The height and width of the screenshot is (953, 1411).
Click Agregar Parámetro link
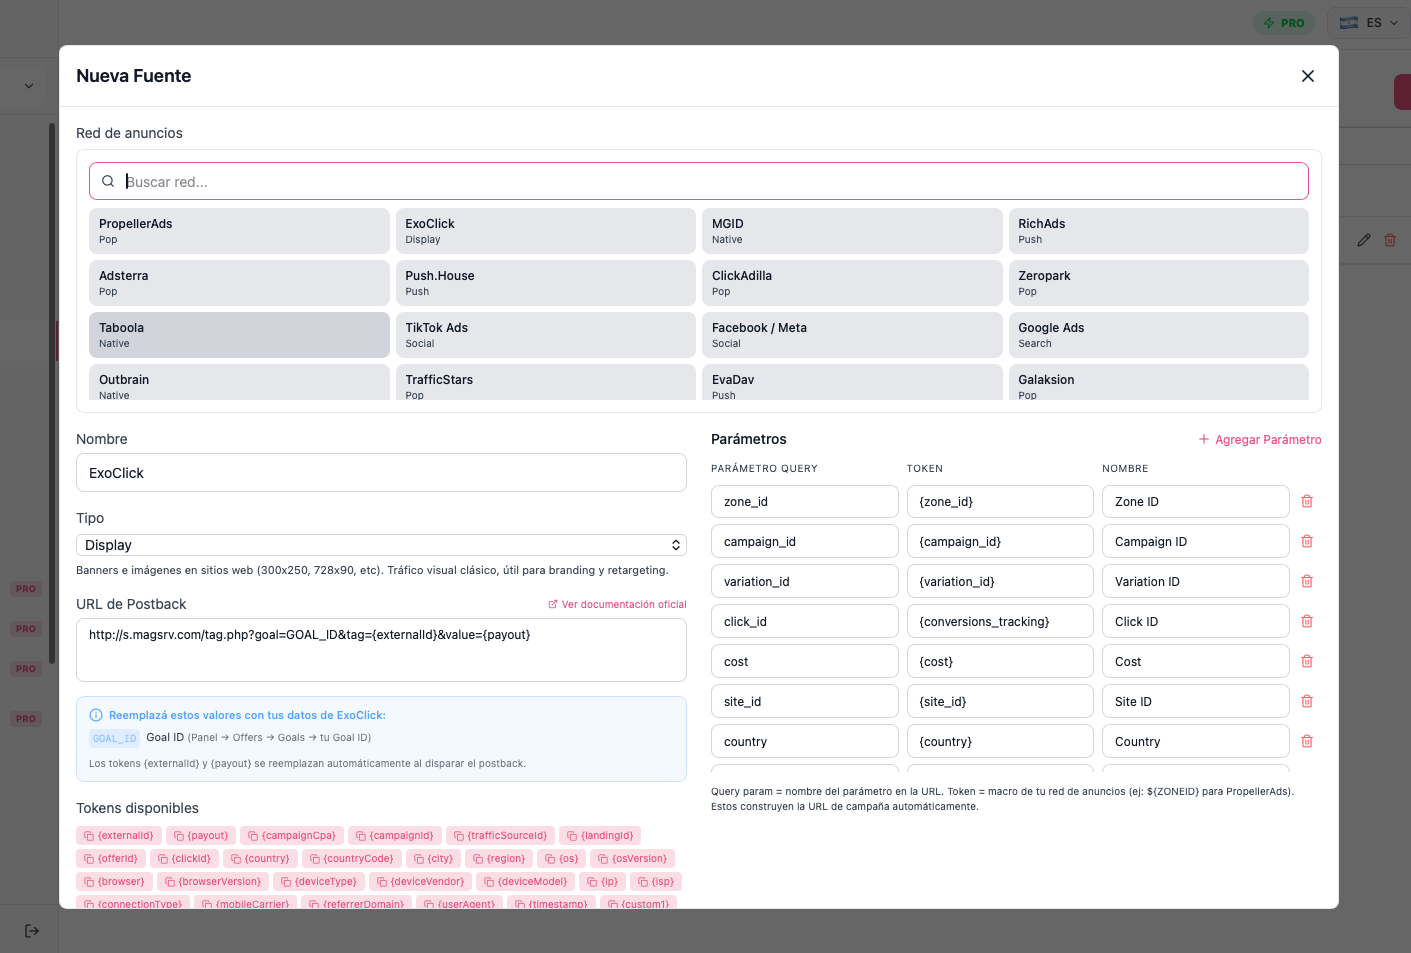pos(1260,440)
